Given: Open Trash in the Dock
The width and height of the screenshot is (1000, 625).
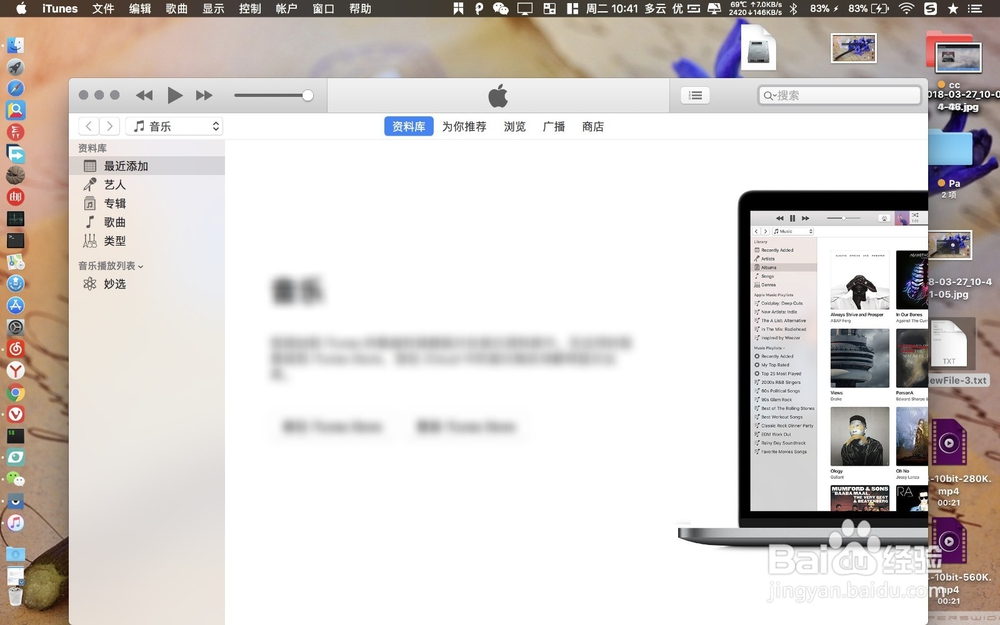Looking at the screenshot, I should 15,596.
